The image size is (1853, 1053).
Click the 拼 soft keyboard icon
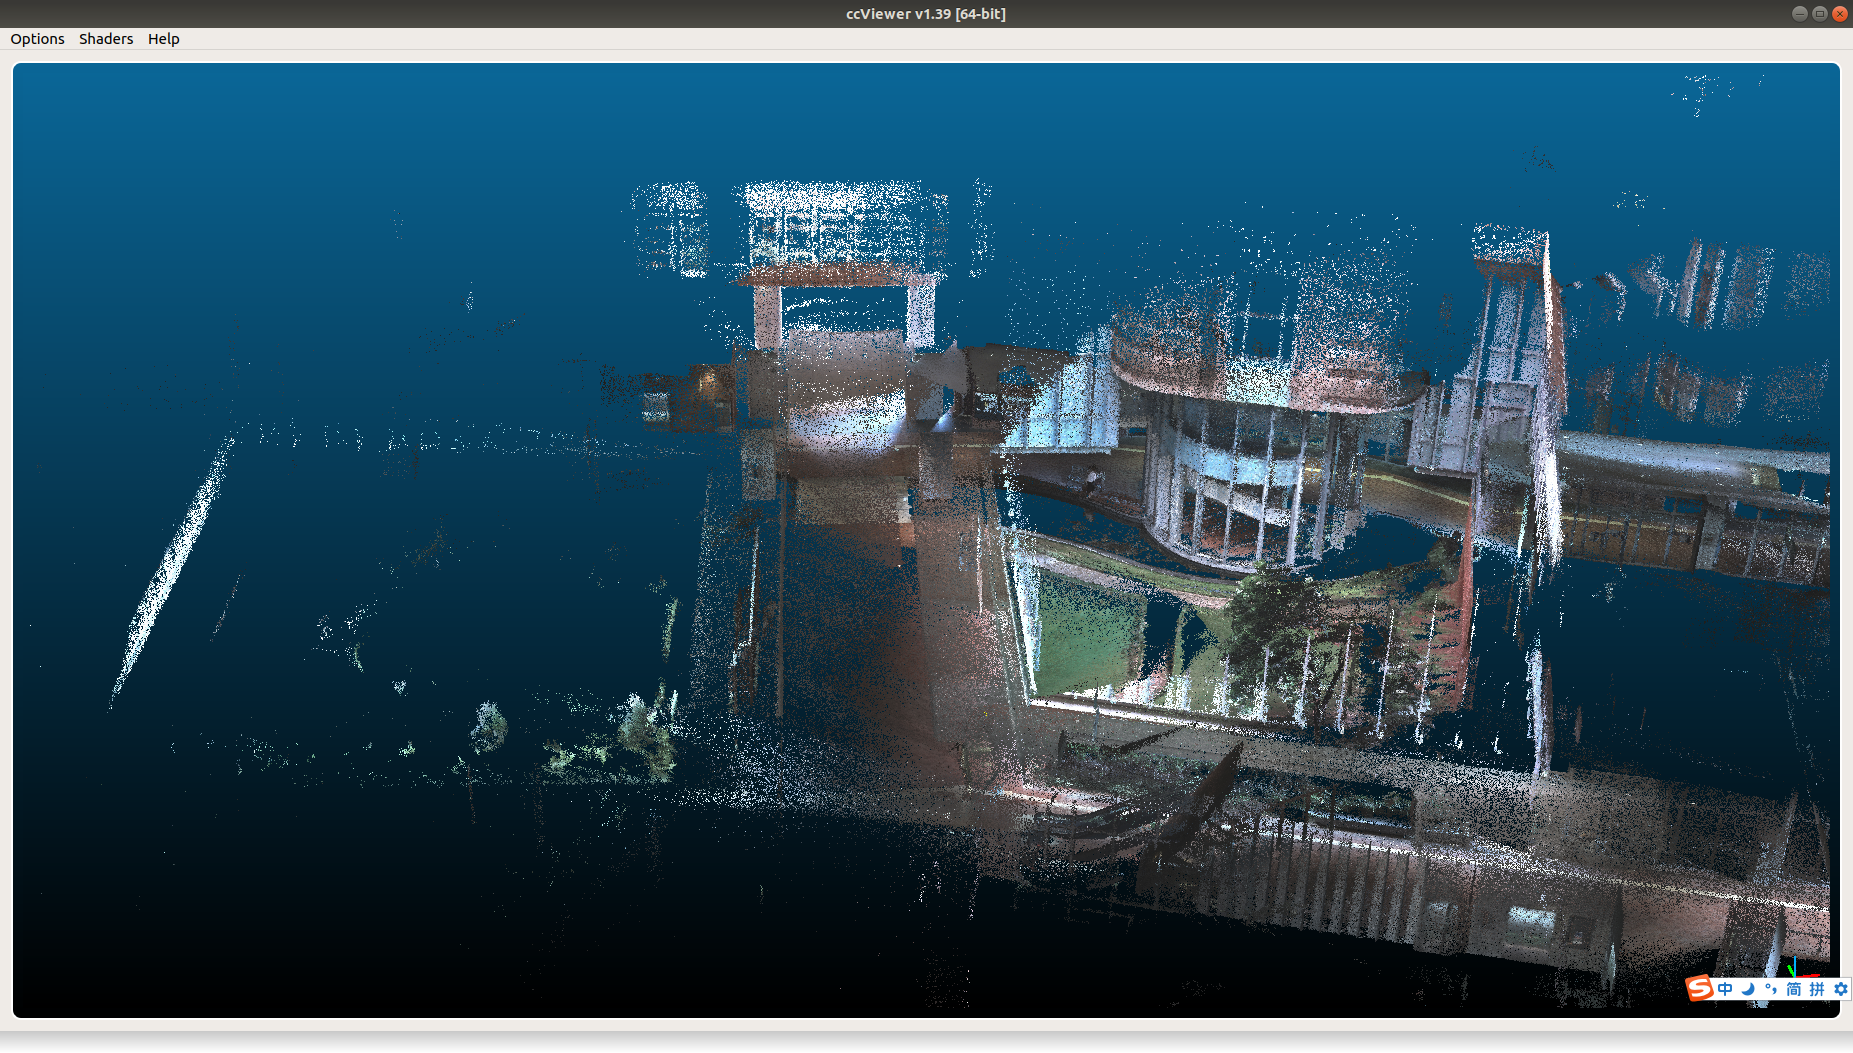(x=1814, y=989)
